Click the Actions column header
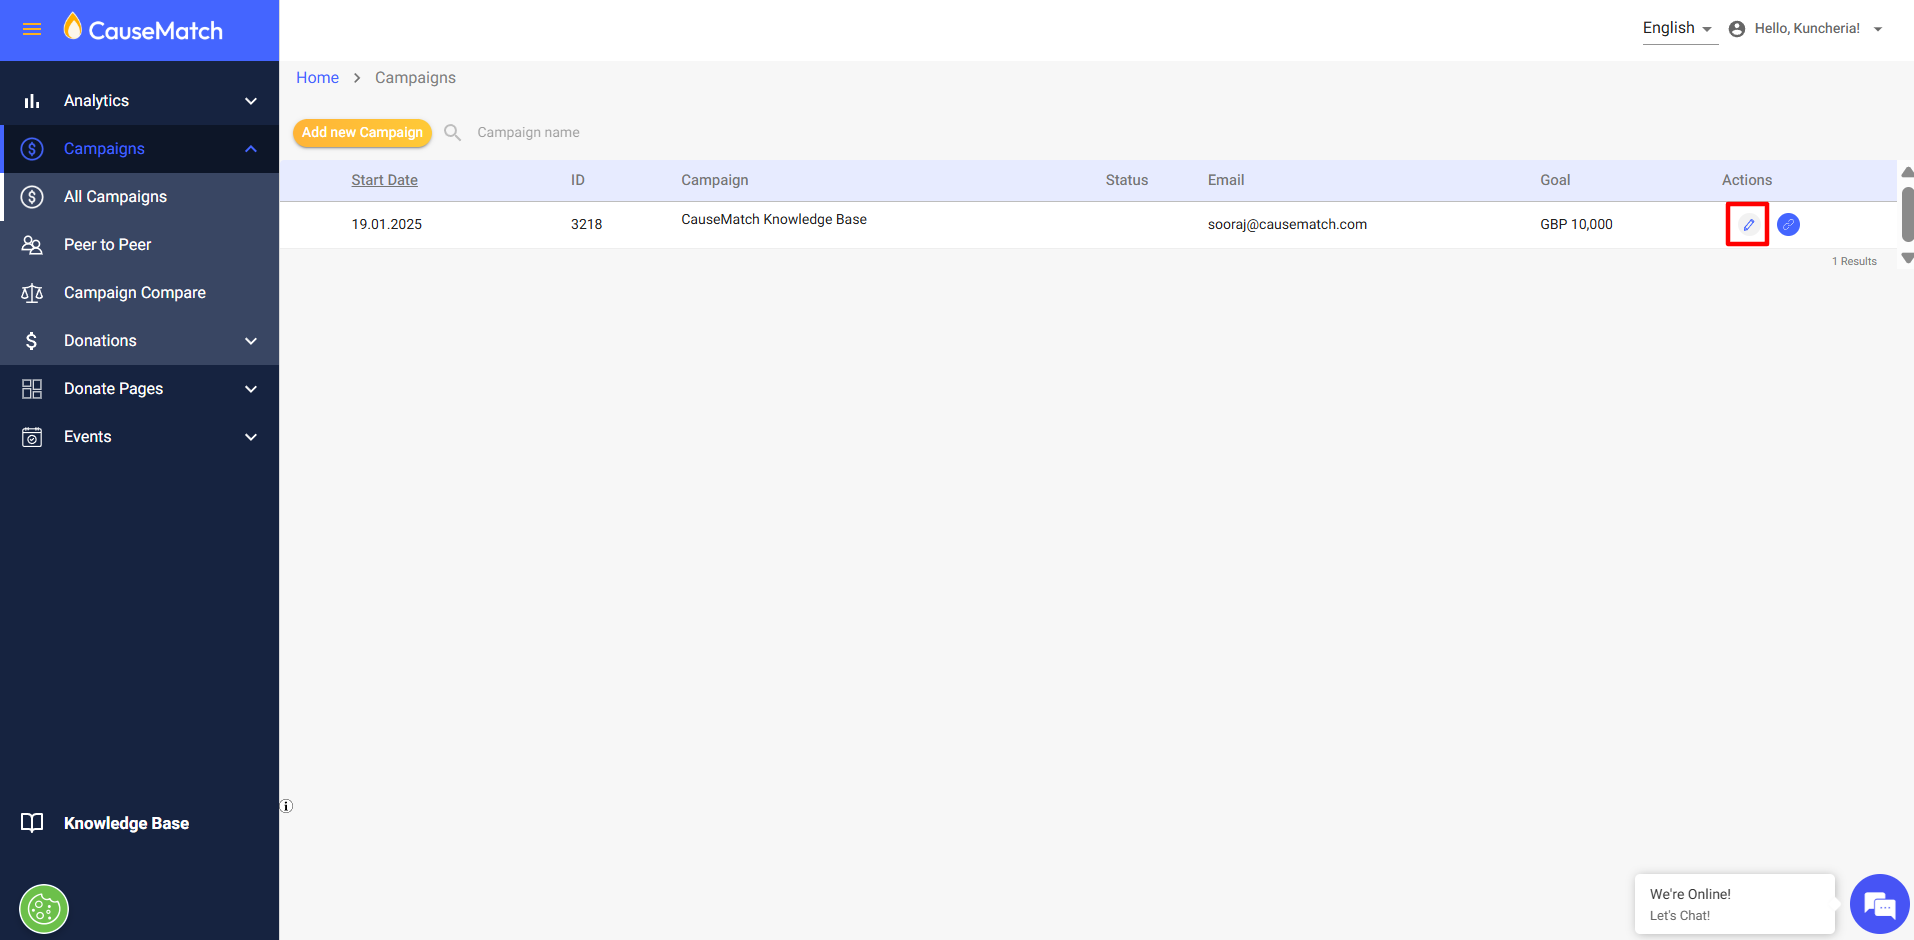1914x940 pixels. [x=1747, y=180]
